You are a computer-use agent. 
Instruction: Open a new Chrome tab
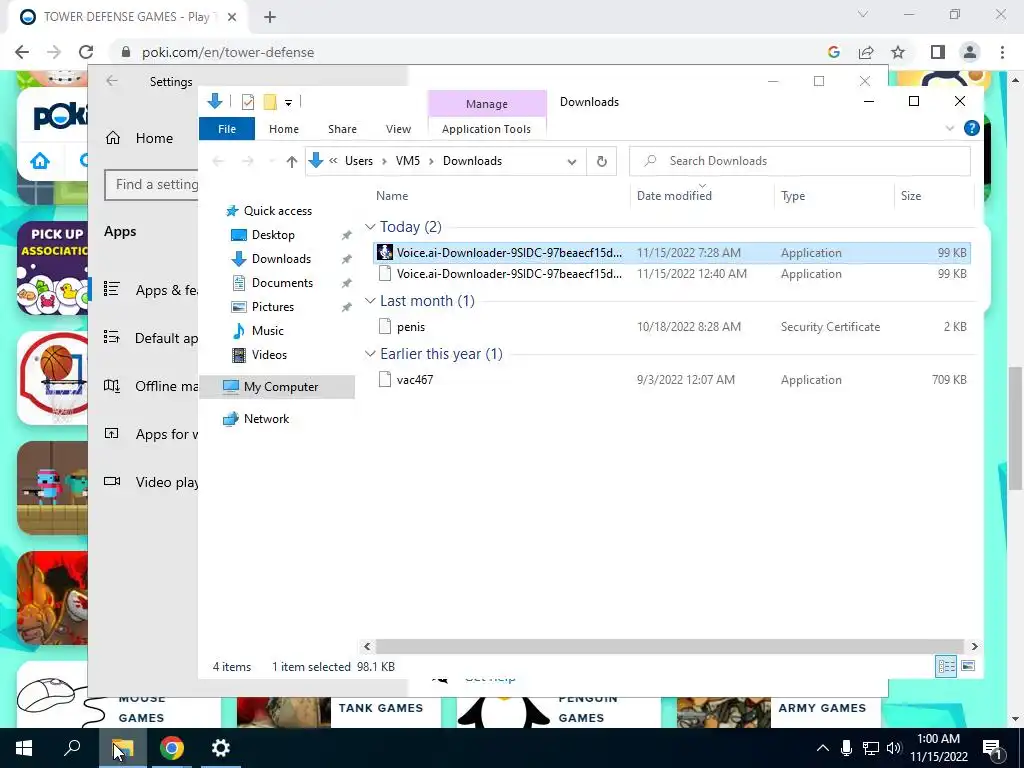[270, 17]
